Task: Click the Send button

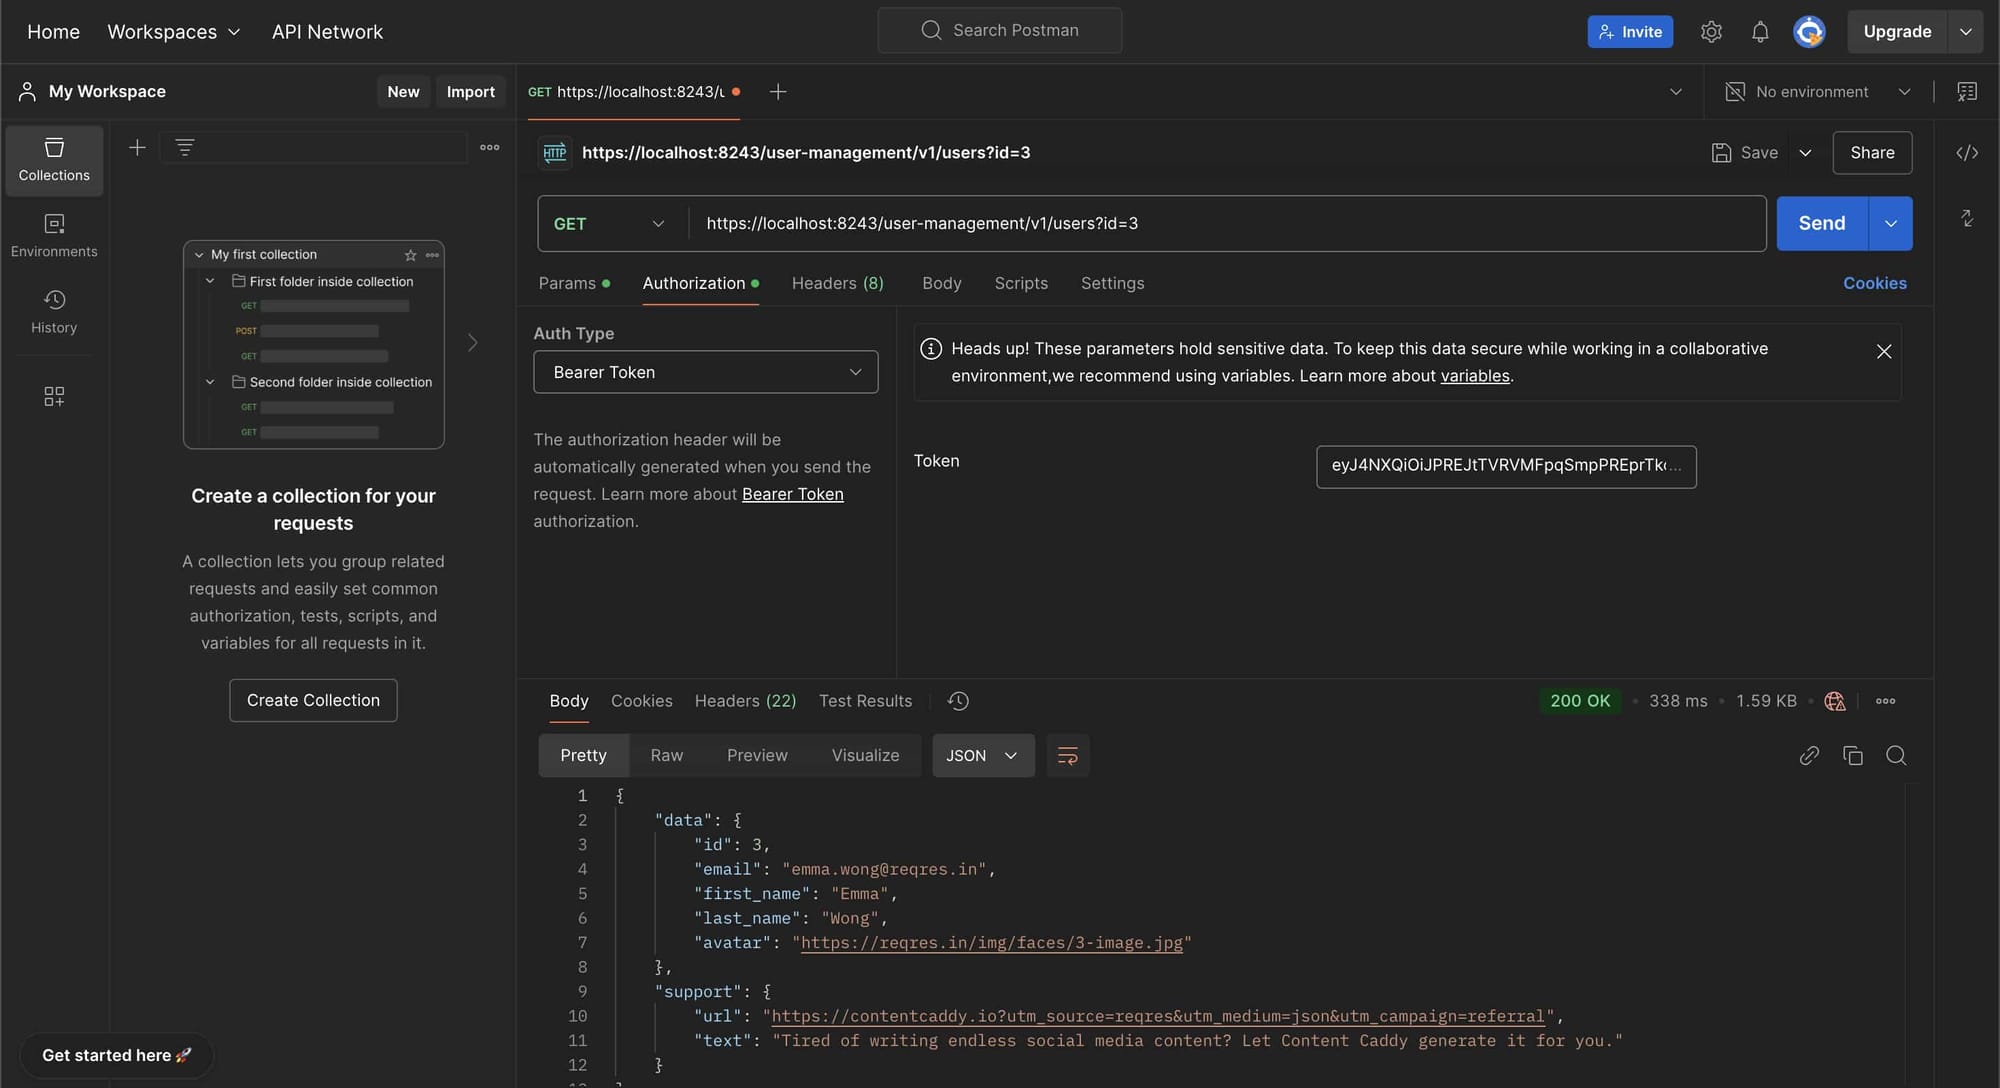Action: [1821, 224]
